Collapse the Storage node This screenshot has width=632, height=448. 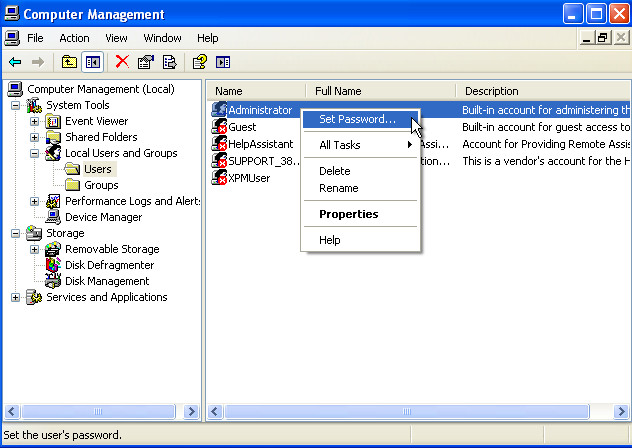(x=15, y=233)
